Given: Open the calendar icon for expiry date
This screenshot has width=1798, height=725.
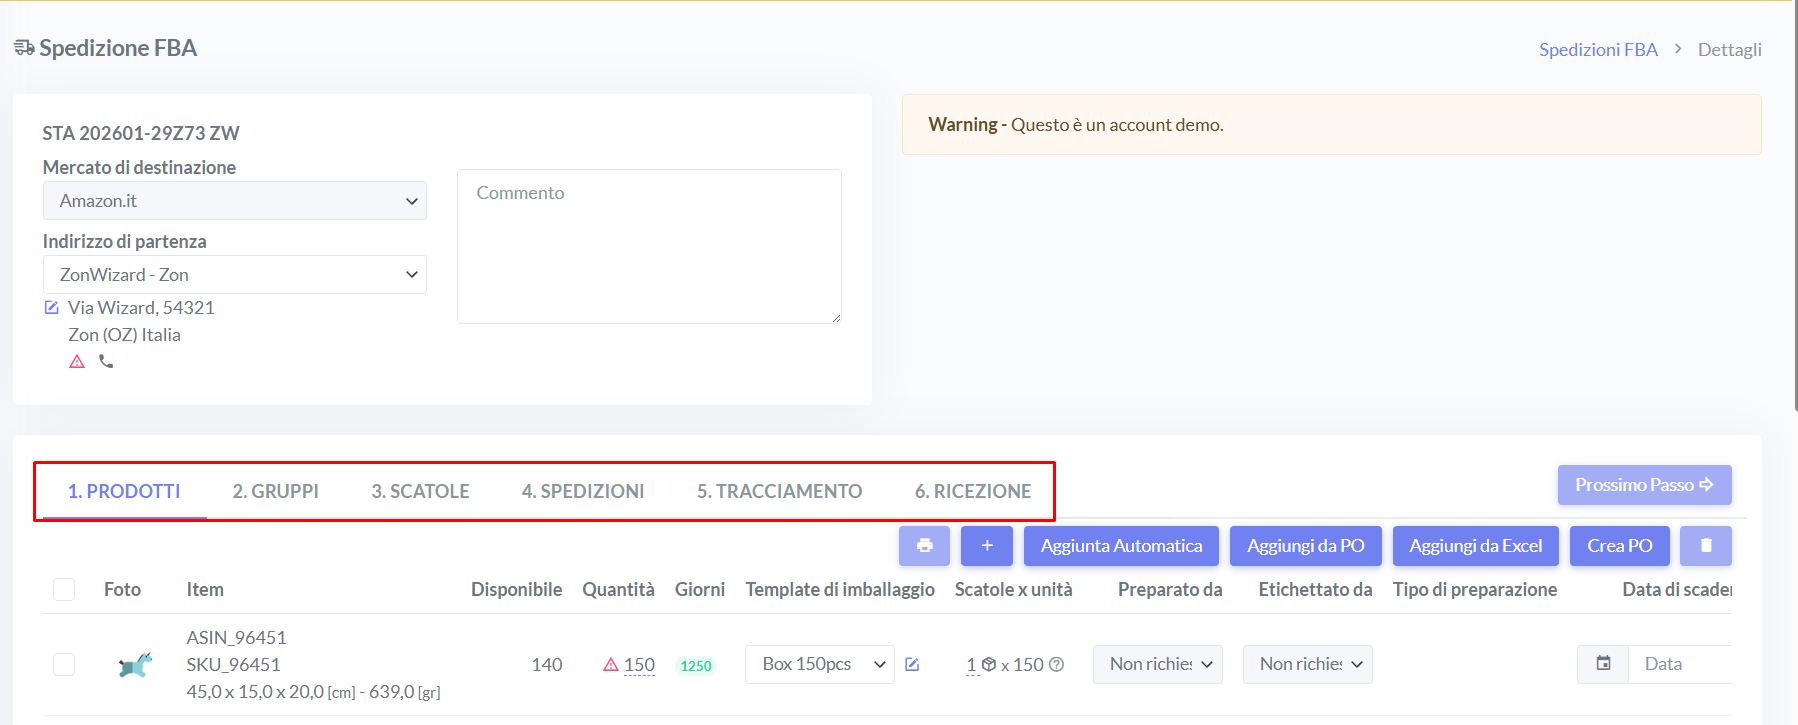Looking at the screenshot, I should pos(1603,664).
